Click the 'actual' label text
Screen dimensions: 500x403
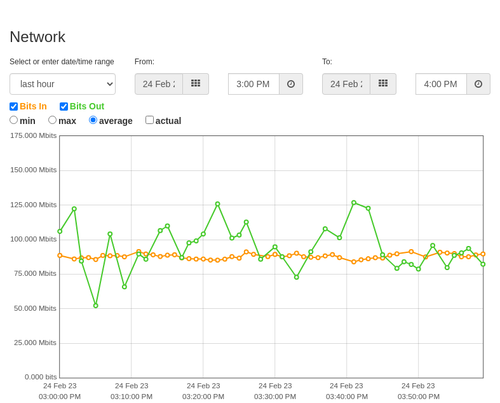(x=168, y=121)
